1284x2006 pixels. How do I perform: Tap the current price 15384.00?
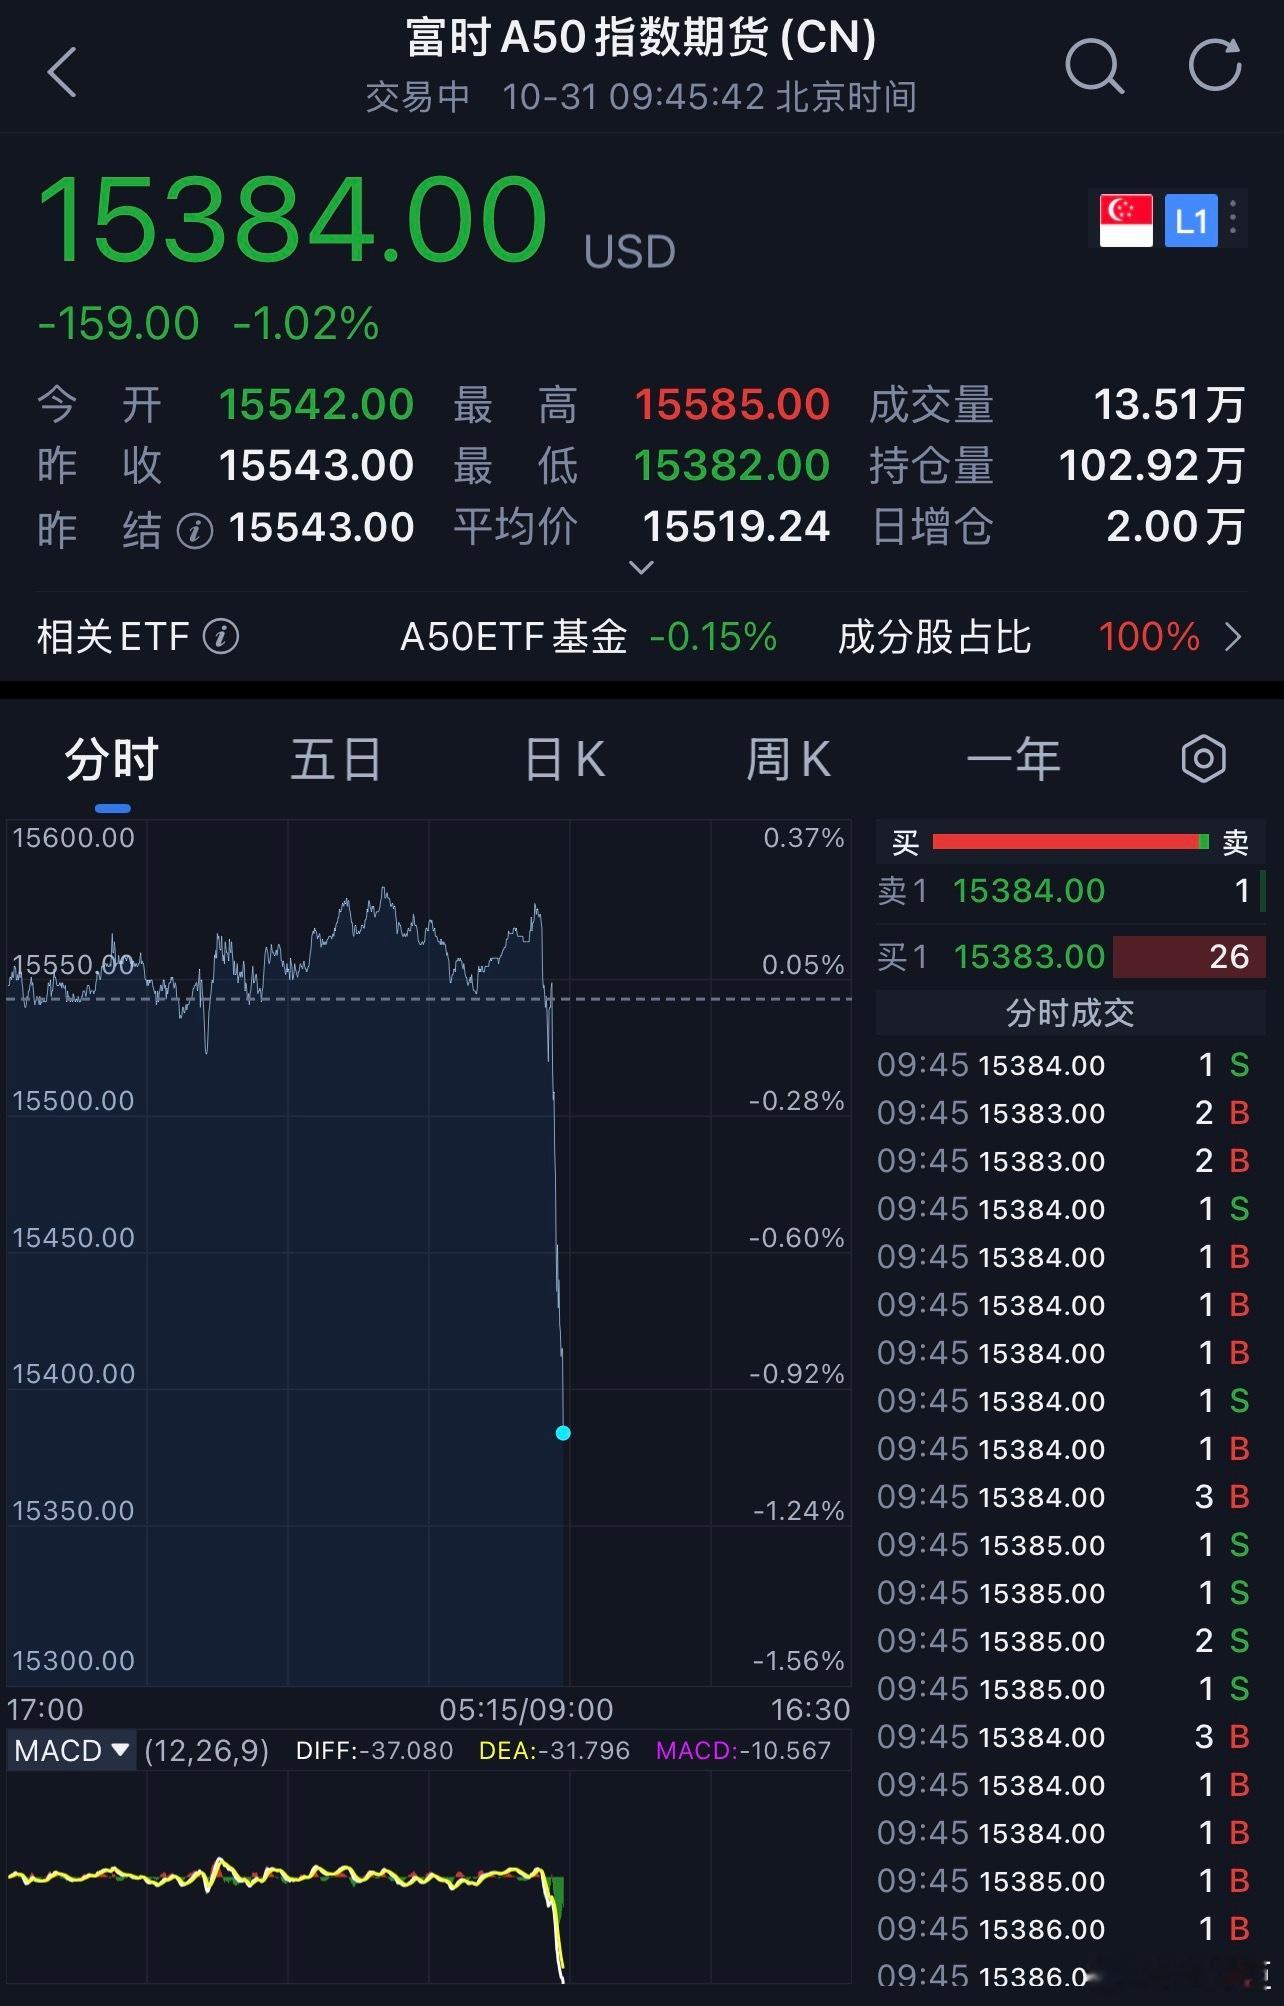[x=292, y=219]
